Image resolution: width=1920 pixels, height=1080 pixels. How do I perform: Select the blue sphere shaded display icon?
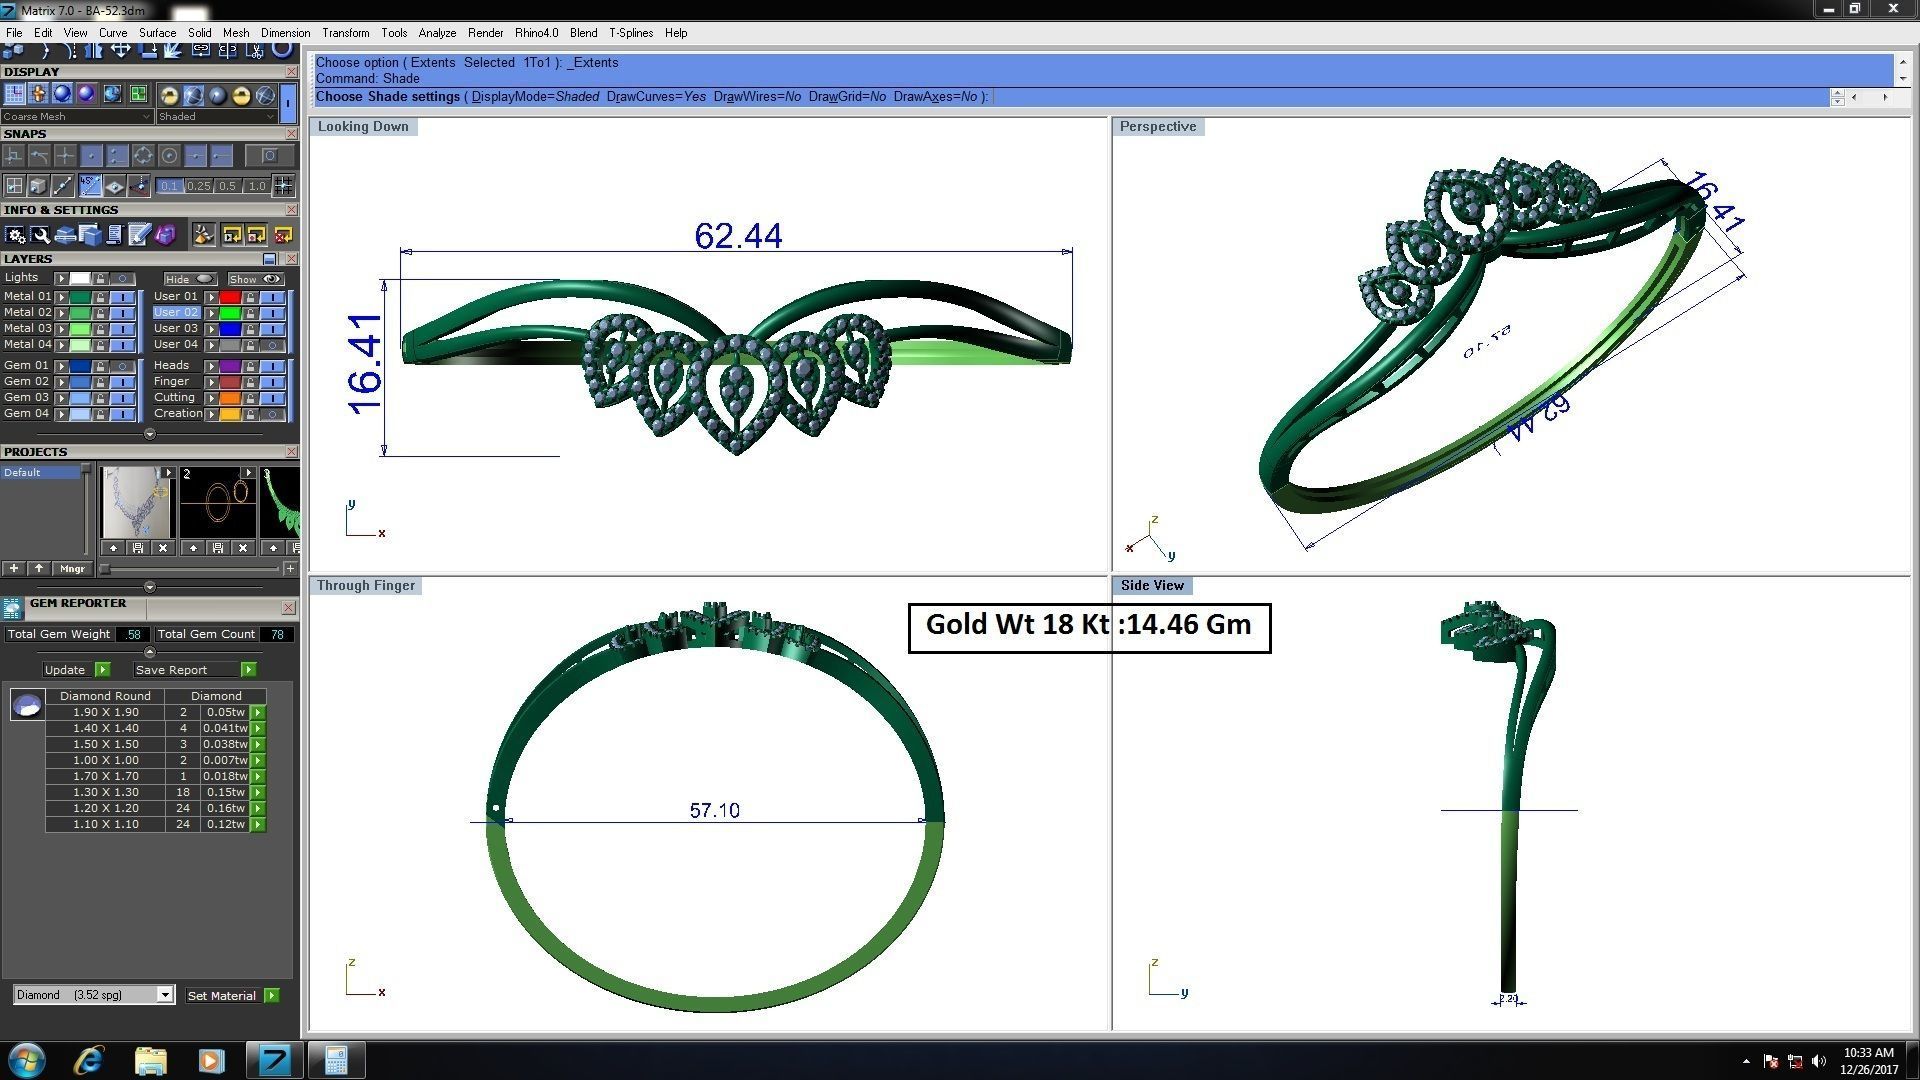pyautogui.click(x=62, y=94)
